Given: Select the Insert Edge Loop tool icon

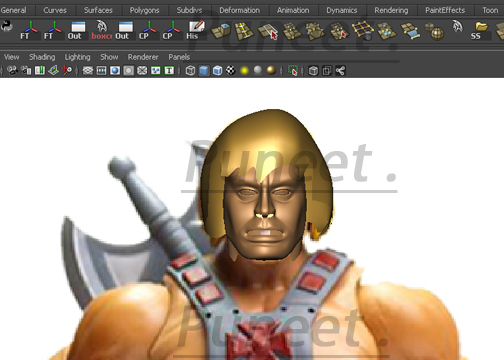Looking at the screenshot, I should tap(244, 31).
